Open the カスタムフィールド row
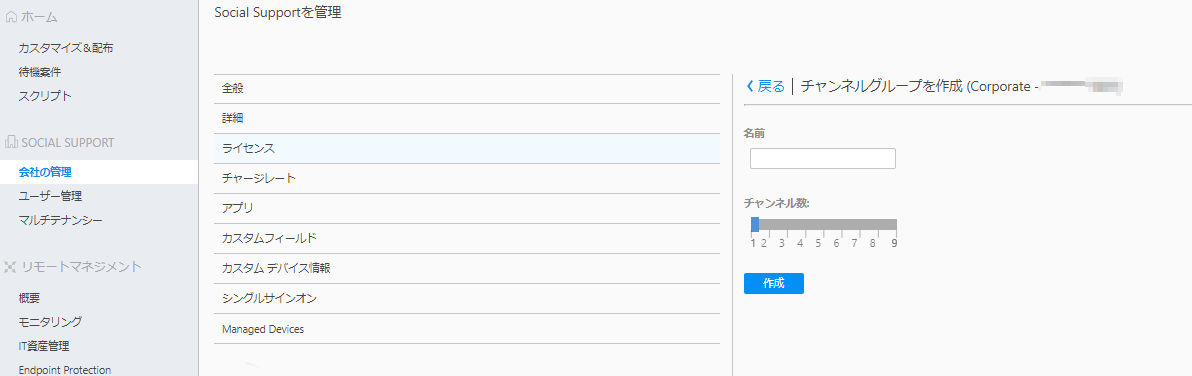This screenshot has height=376, width=1192. tap(467, 239)
